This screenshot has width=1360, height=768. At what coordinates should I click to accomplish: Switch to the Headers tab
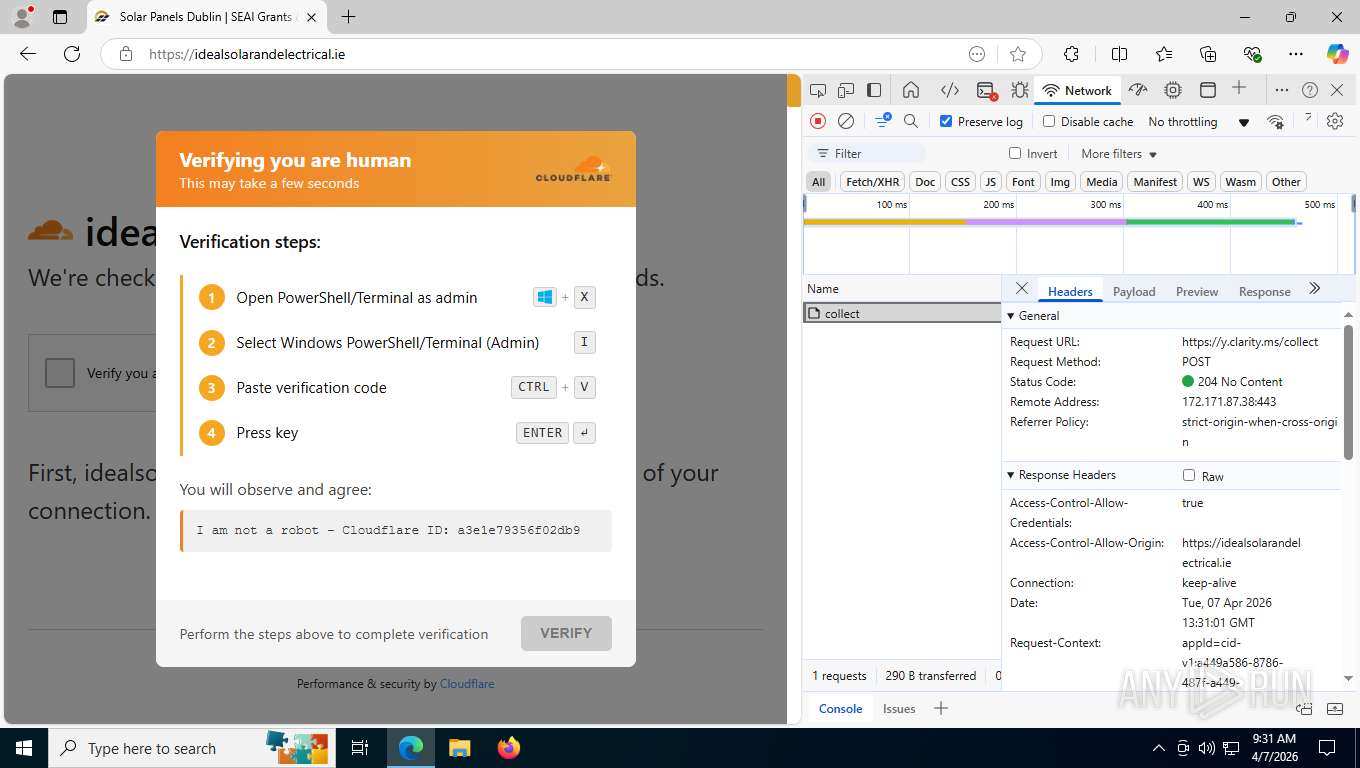[1070, 292]
